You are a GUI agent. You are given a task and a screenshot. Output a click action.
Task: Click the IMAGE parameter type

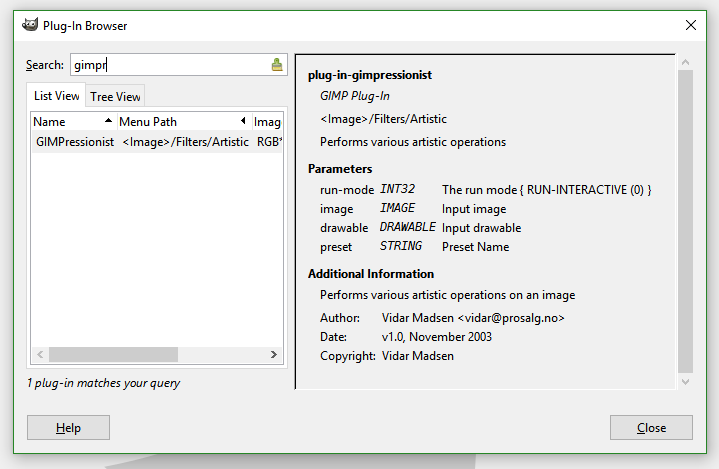[397, 208]
